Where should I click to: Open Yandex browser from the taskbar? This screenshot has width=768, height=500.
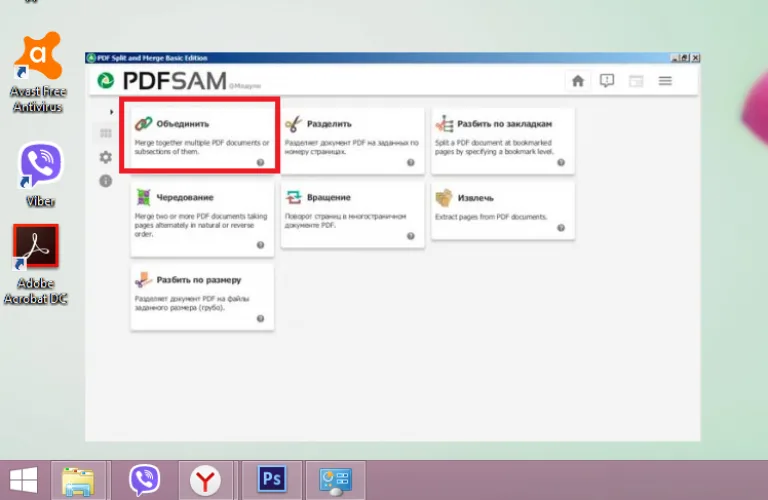pyautogui.click(x=205, y=481)
